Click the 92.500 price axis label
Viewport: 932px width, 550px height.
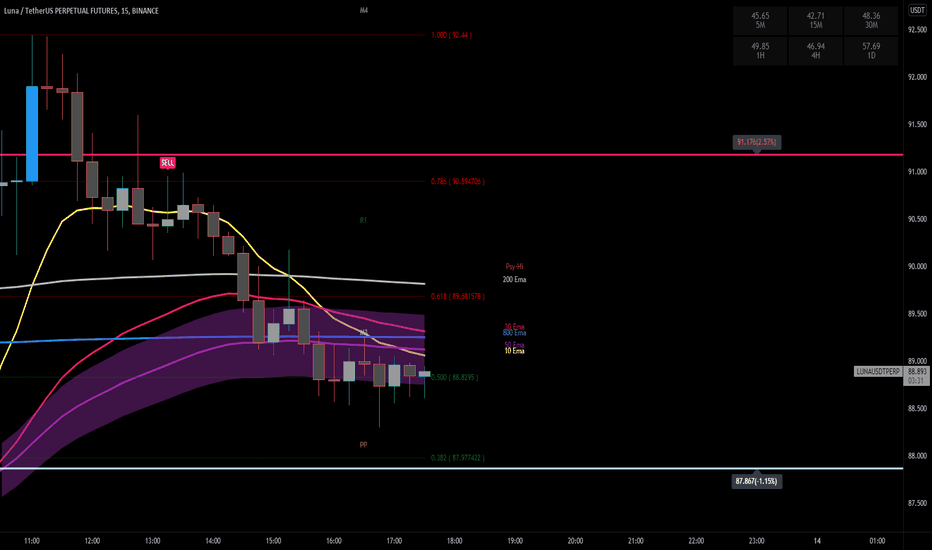click(917, 30)
